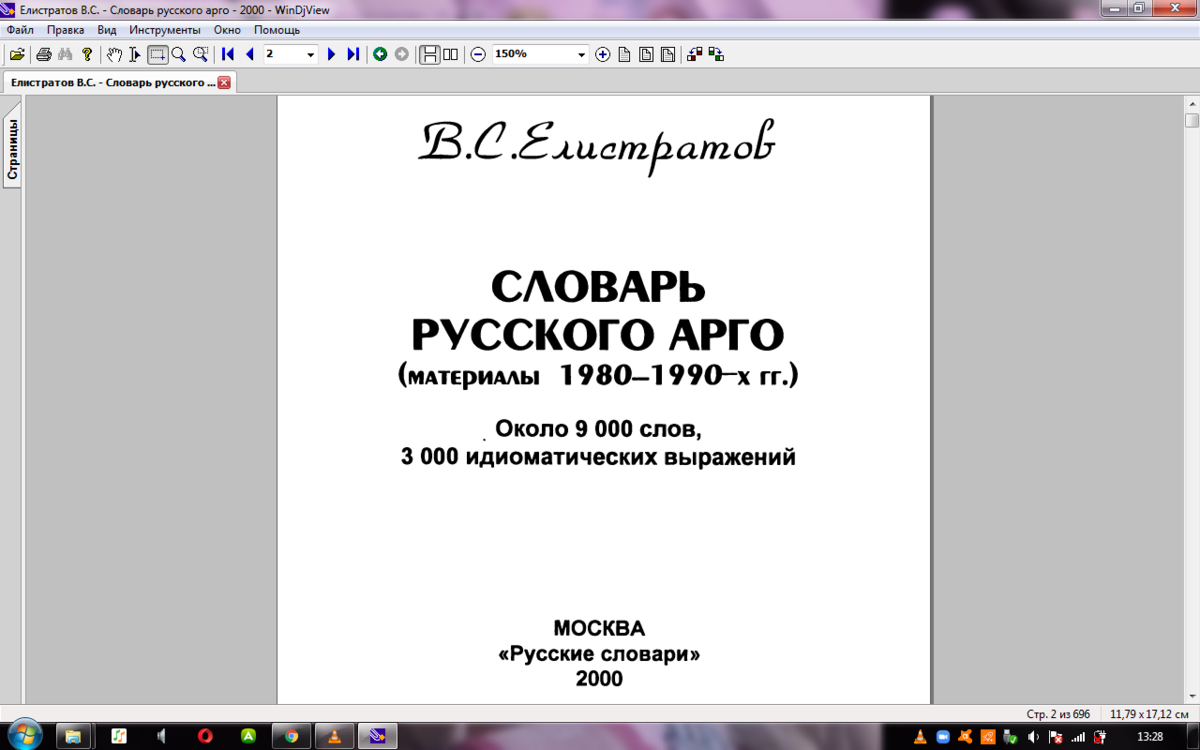Viewport: 1200px width, 750px height.
Task: Select the magnifying glass zoom tool
Action: [x=178, y=54]
